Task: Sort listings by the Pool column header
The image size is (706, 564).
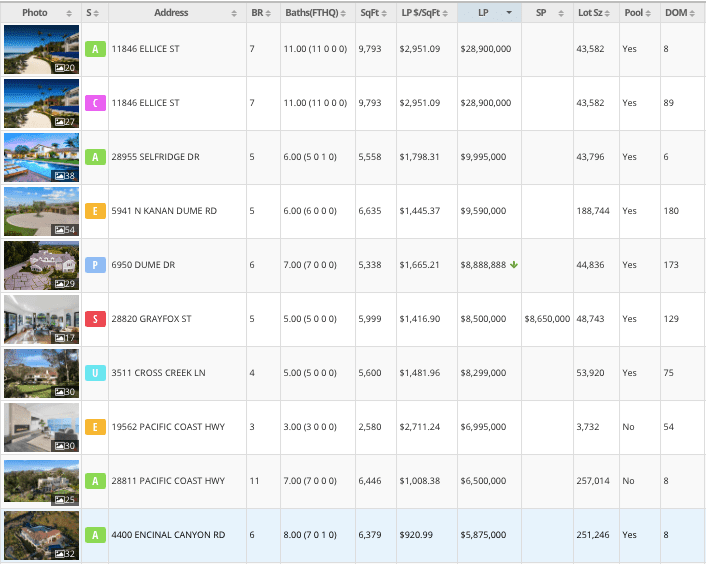Action: [640, 13]
